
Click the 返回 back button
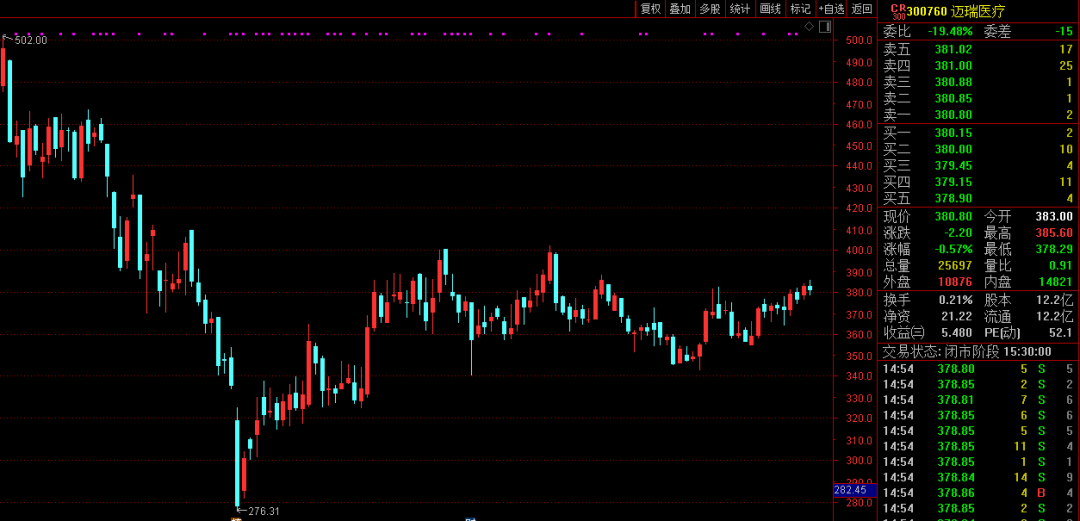click(862, 9)
